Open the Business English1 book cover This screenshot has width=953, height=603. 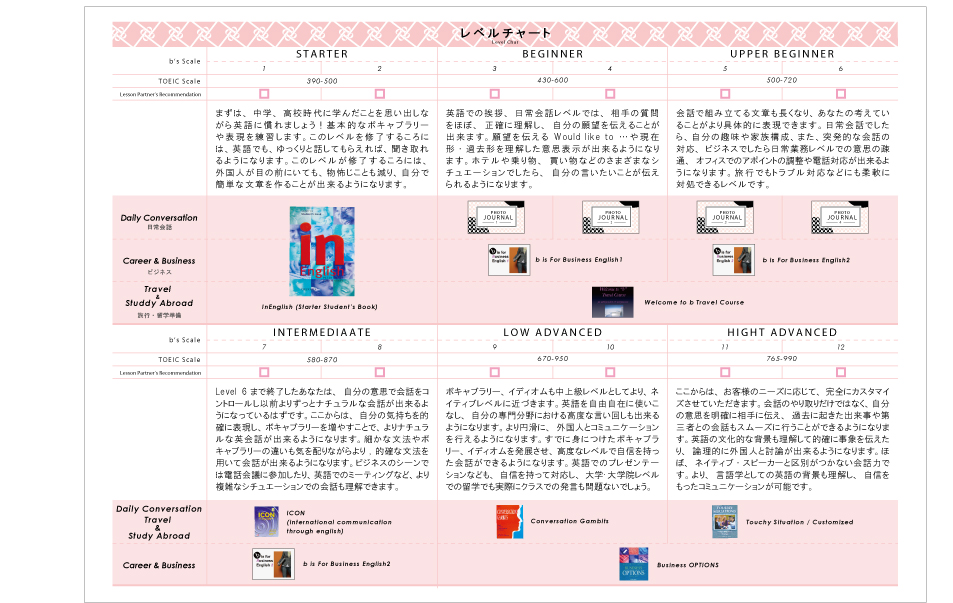pos(509,260)
